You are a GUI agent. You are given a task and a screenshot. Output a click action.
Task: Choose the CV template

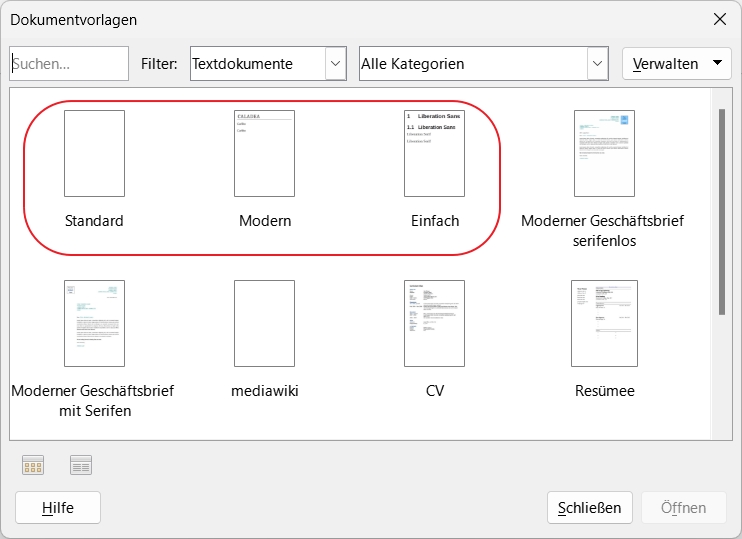[434, 323]
